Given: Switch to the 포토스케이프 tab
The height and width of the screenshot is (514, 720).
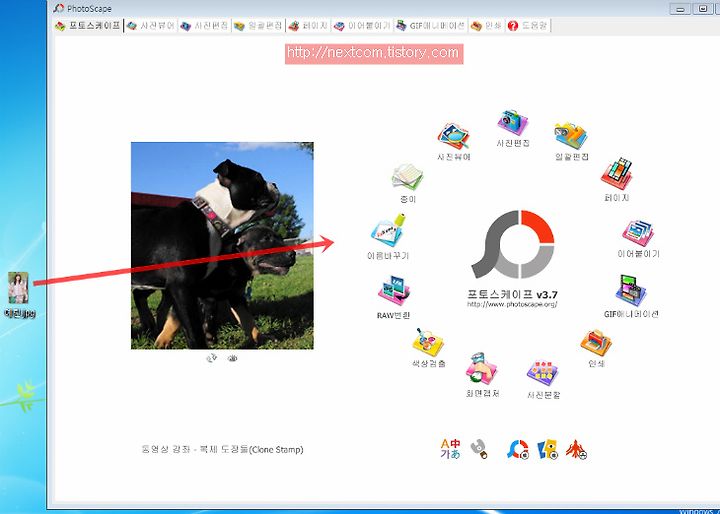Looking at the screenshot, I should pos(88,26).
